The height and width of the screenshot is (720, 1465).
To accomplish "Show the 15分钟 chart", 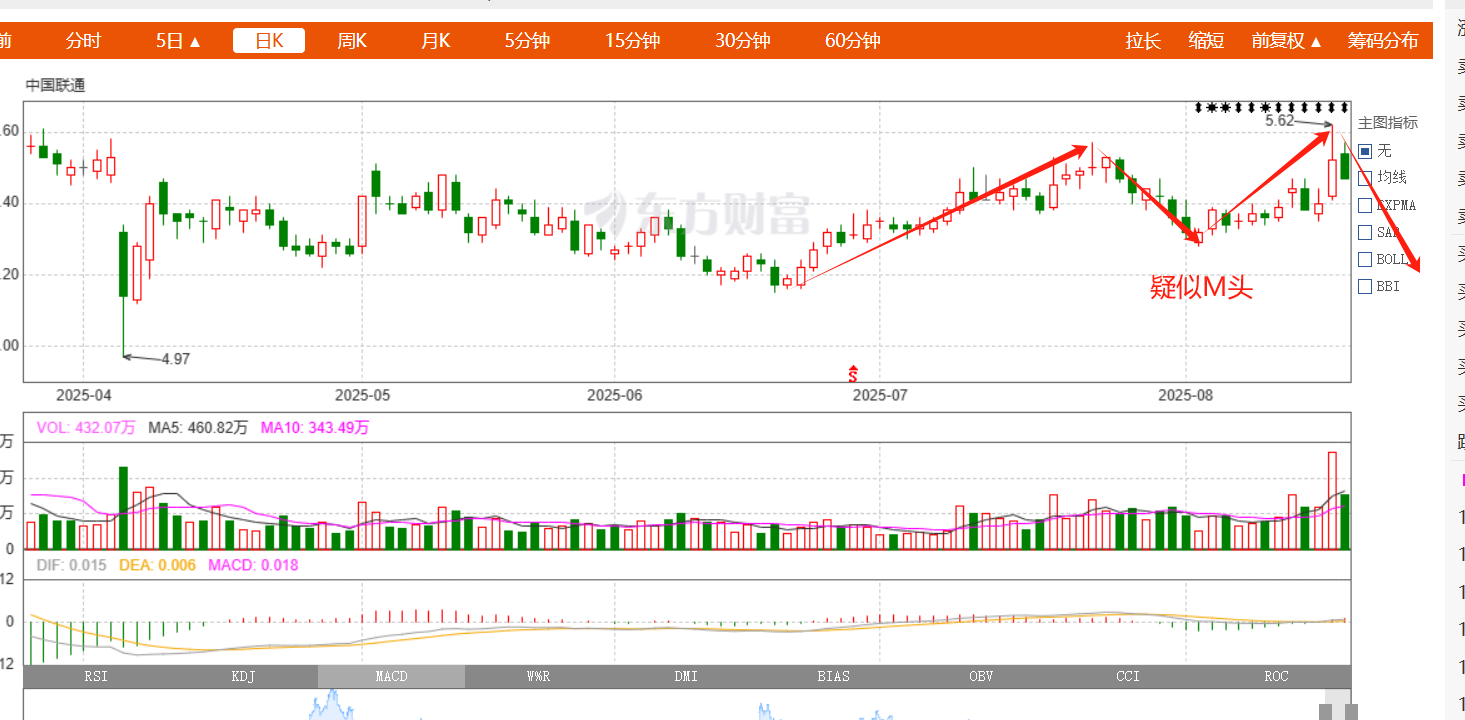I will (x=632, y=41).
